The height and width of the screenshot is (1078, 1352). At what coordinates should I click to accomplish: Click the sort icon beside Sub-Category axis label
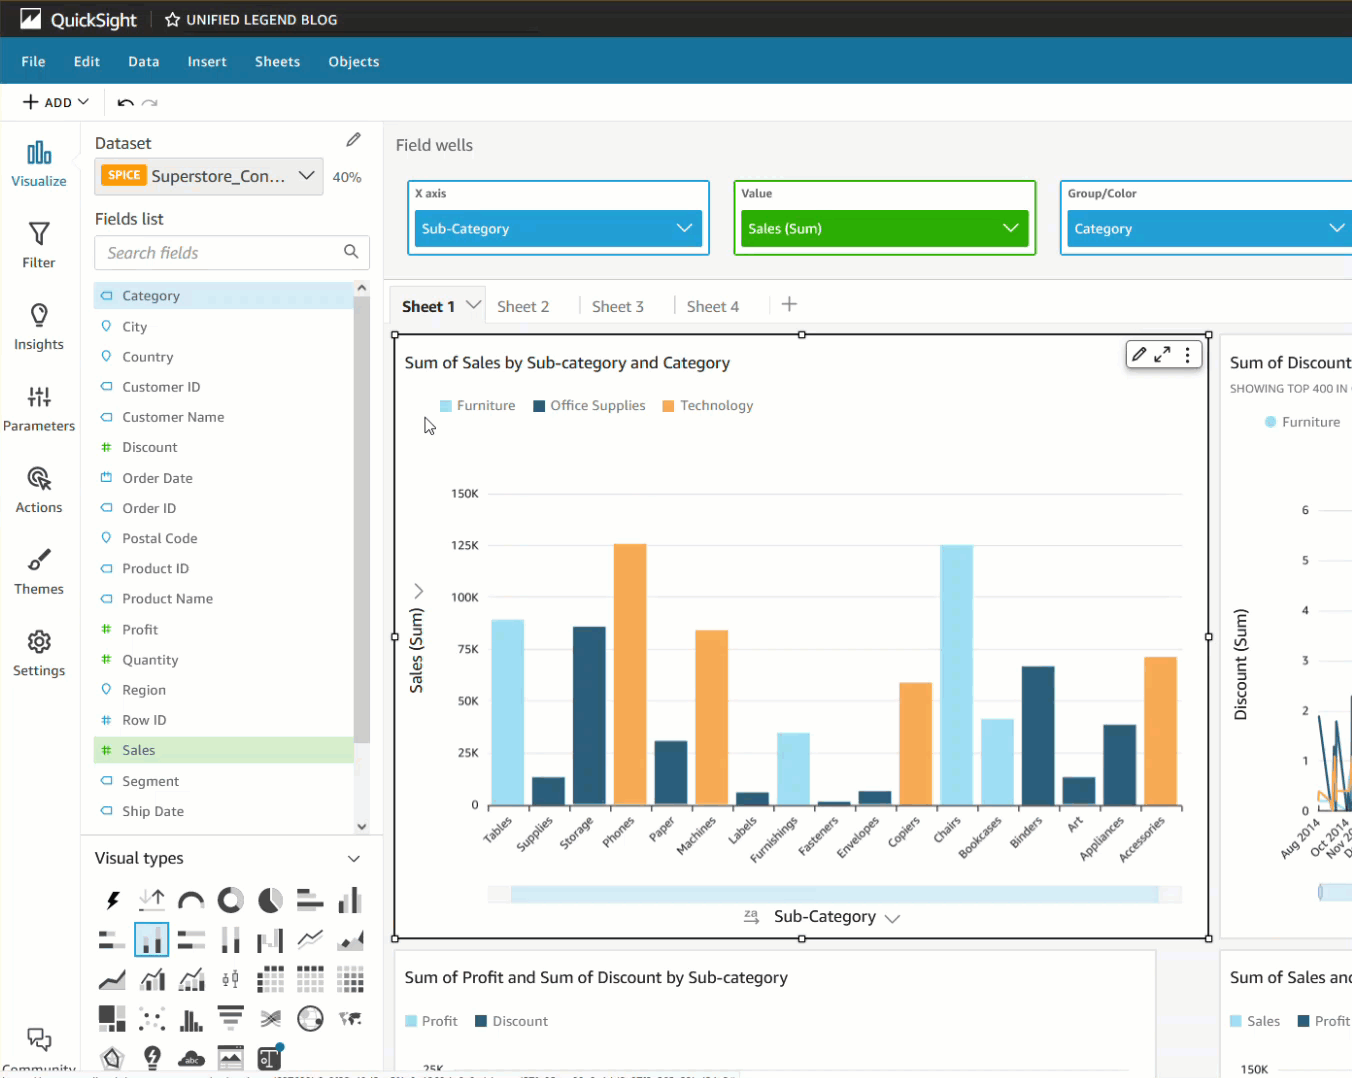(x=751, y=916)
